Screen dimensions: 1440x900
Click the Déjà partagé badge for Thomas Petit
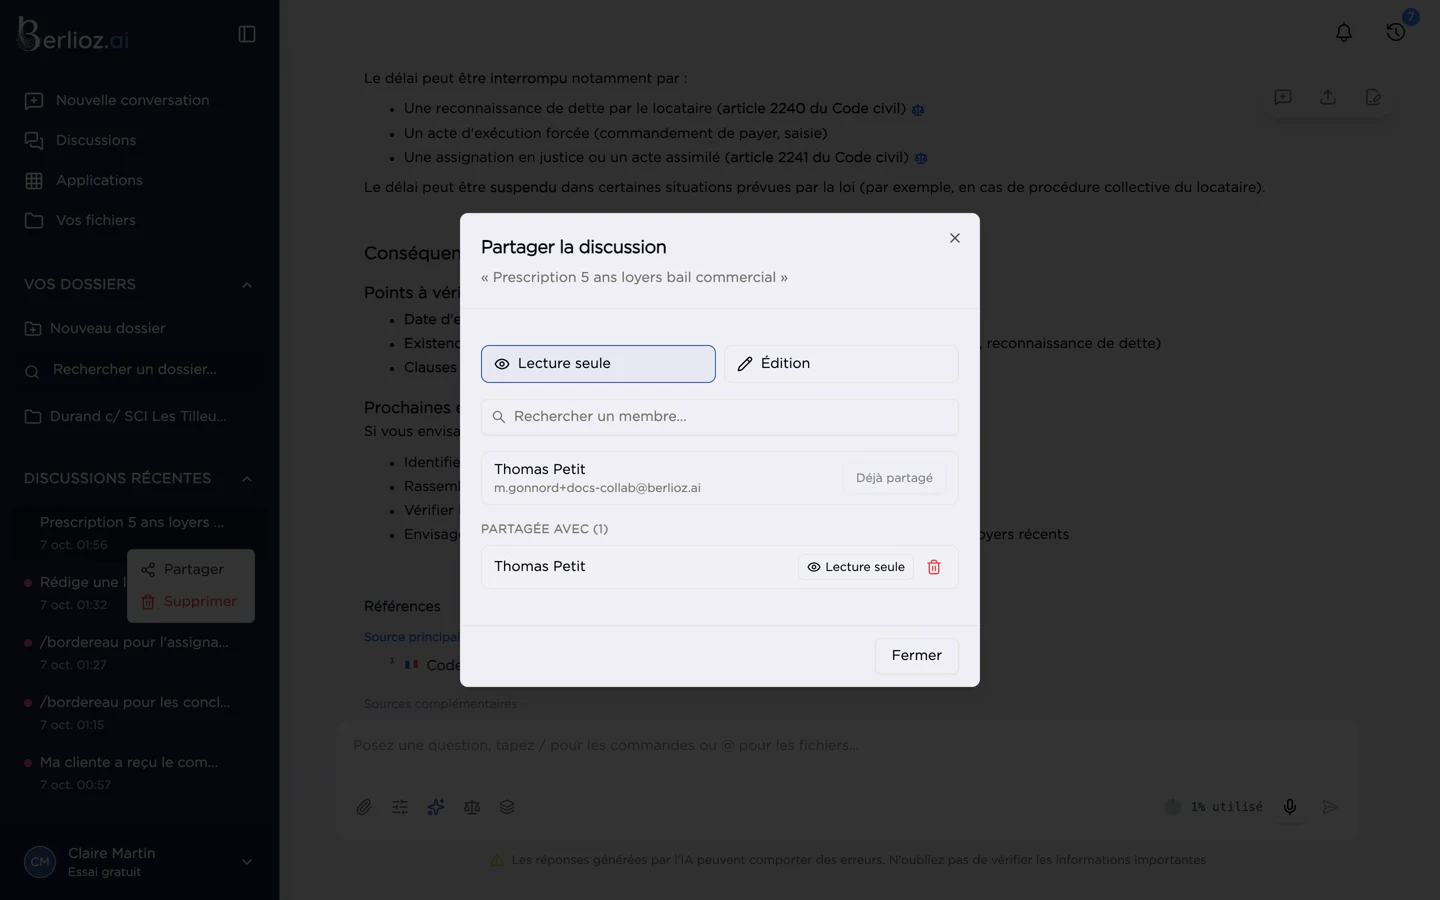point(894,478)
